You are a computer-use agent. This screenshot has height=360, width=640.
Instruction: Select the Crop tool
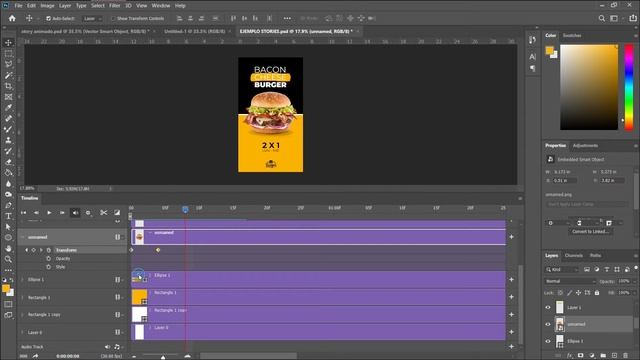(x=8, y=86)
